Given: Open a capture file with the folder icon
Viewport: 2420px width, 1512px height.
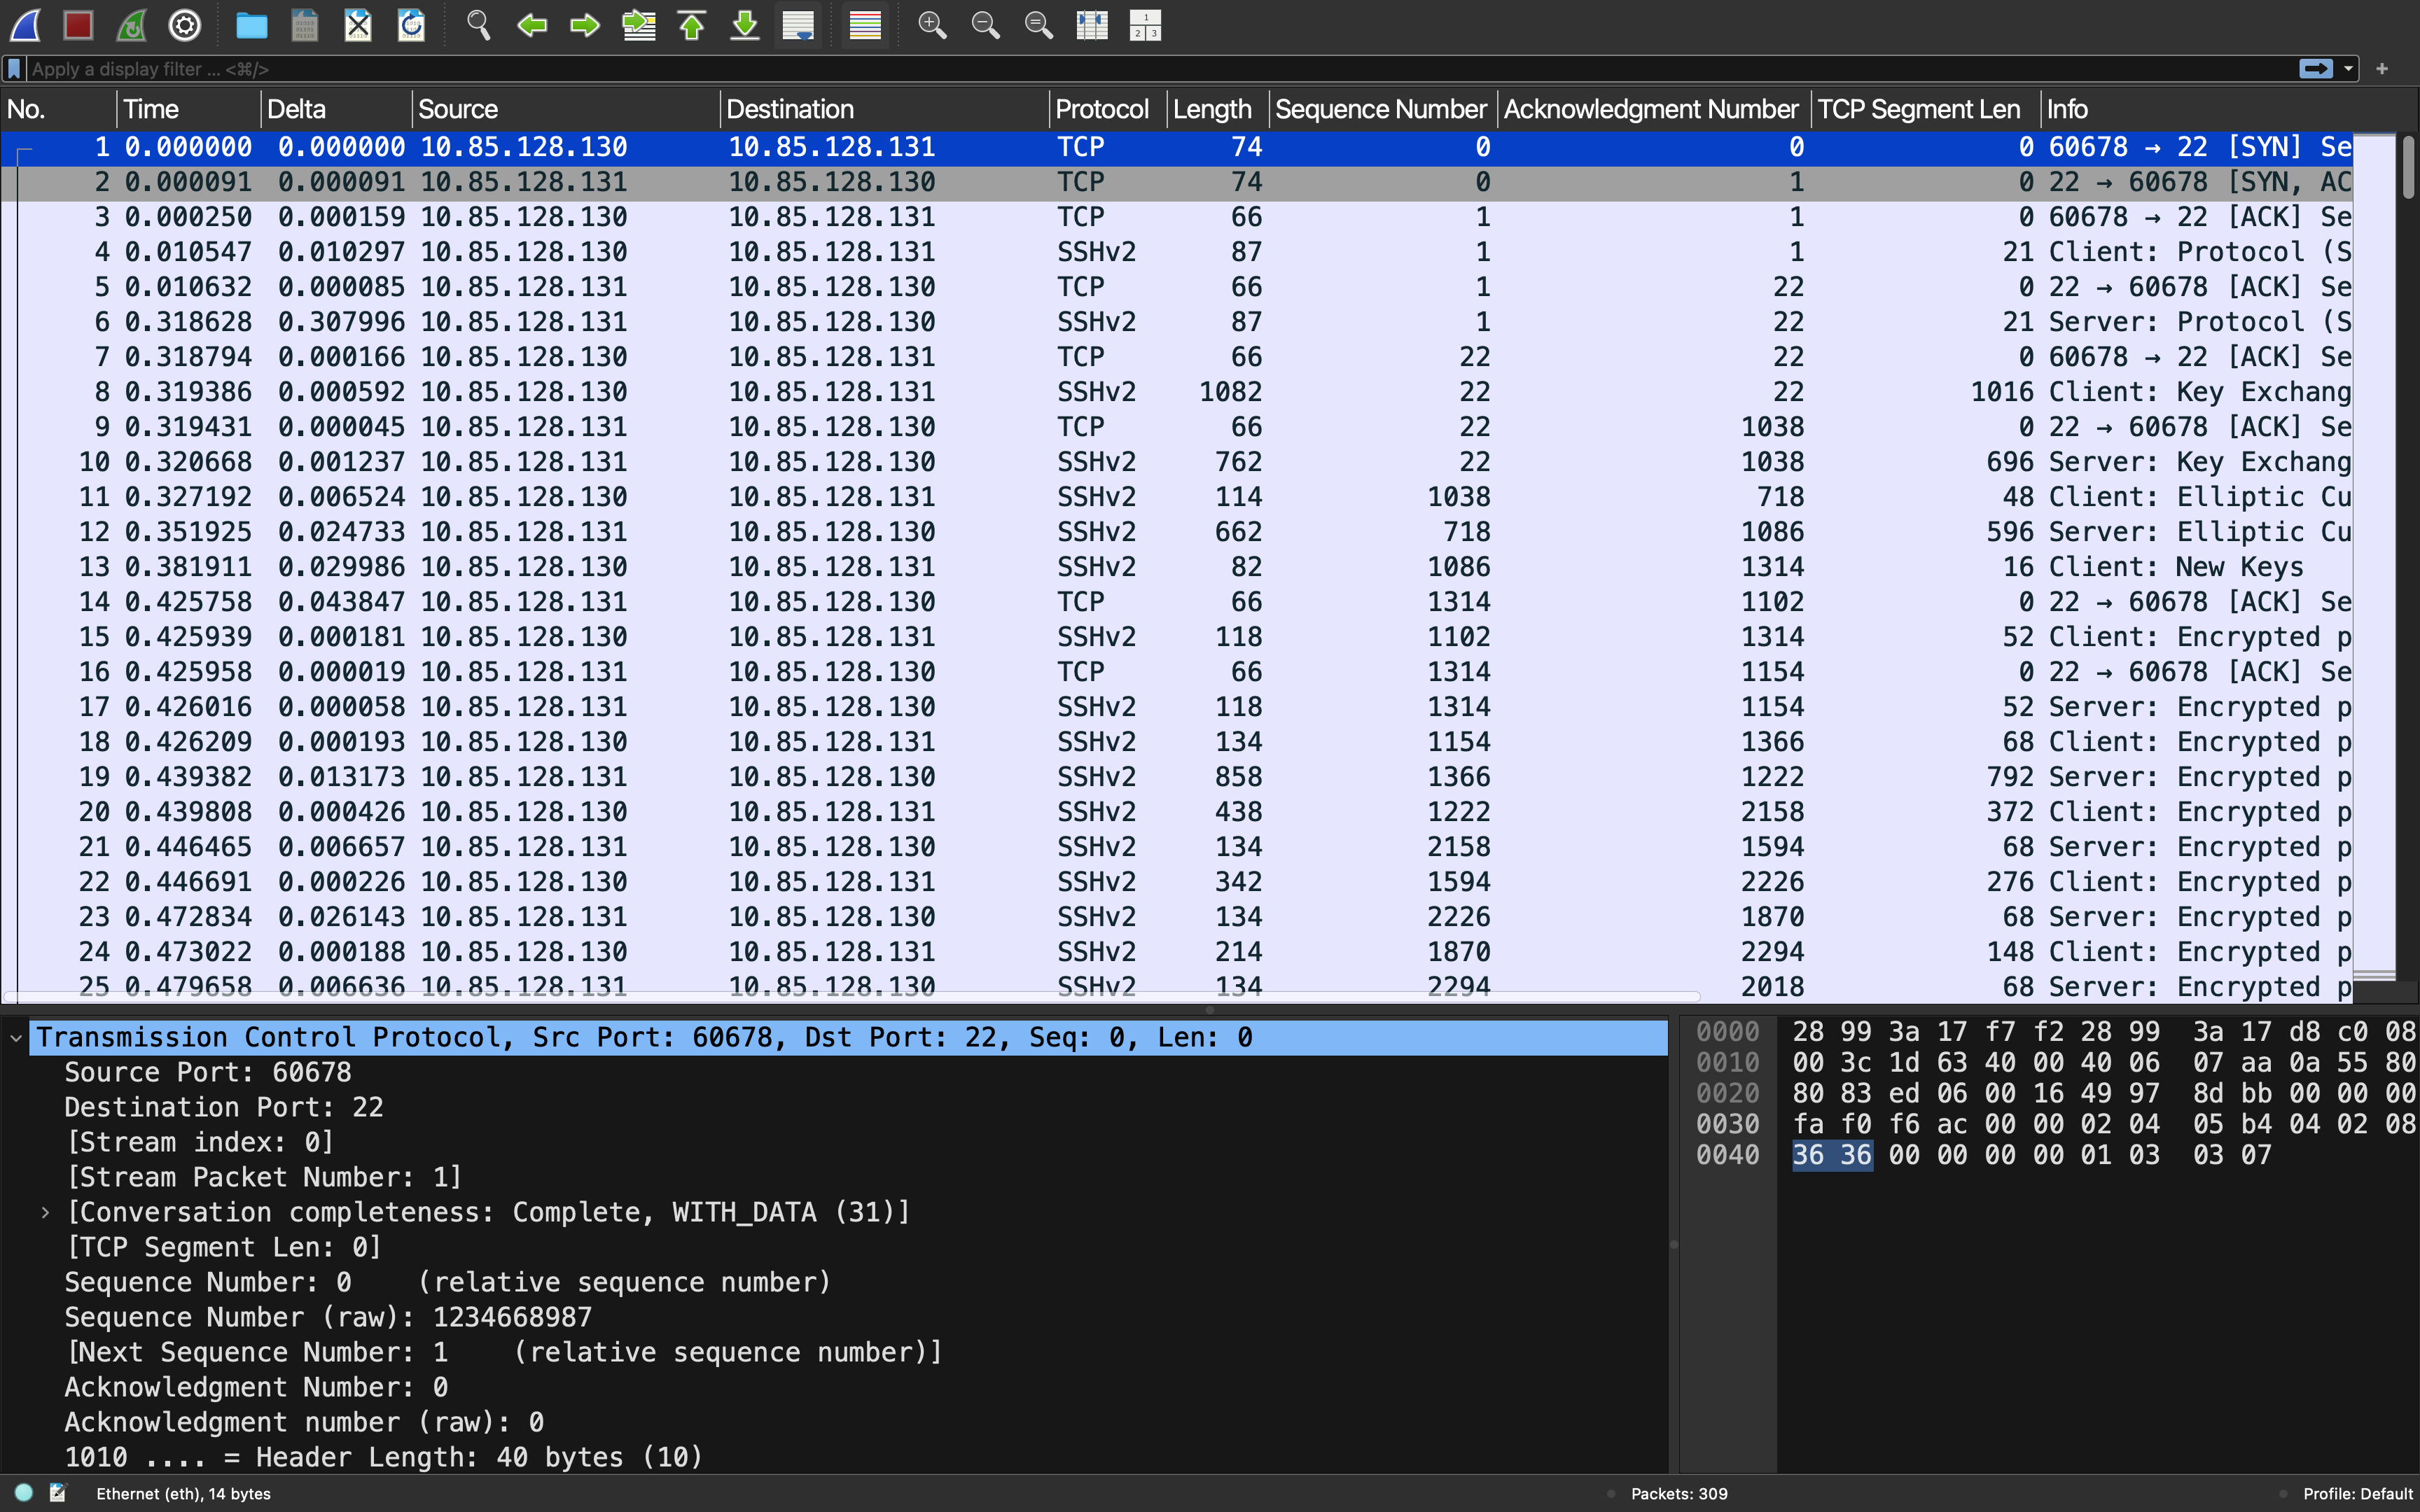Looking at the screenshot, I should [251, 25].
